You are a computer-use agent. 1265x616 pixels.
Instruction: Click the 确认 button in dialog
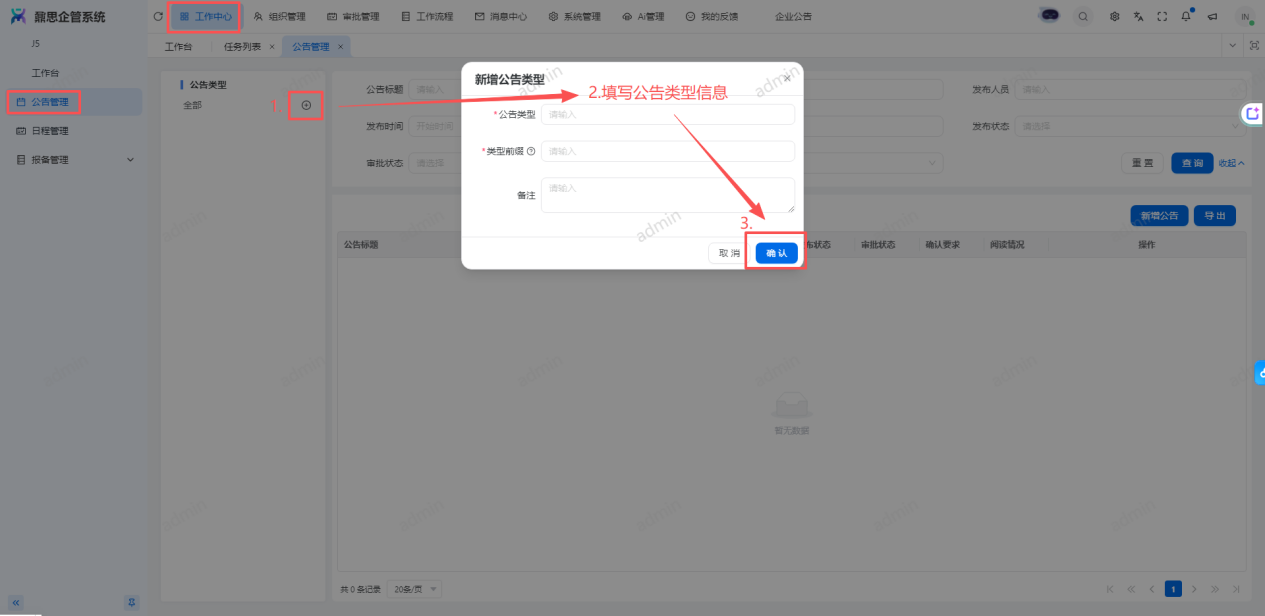tap(776, 254)
